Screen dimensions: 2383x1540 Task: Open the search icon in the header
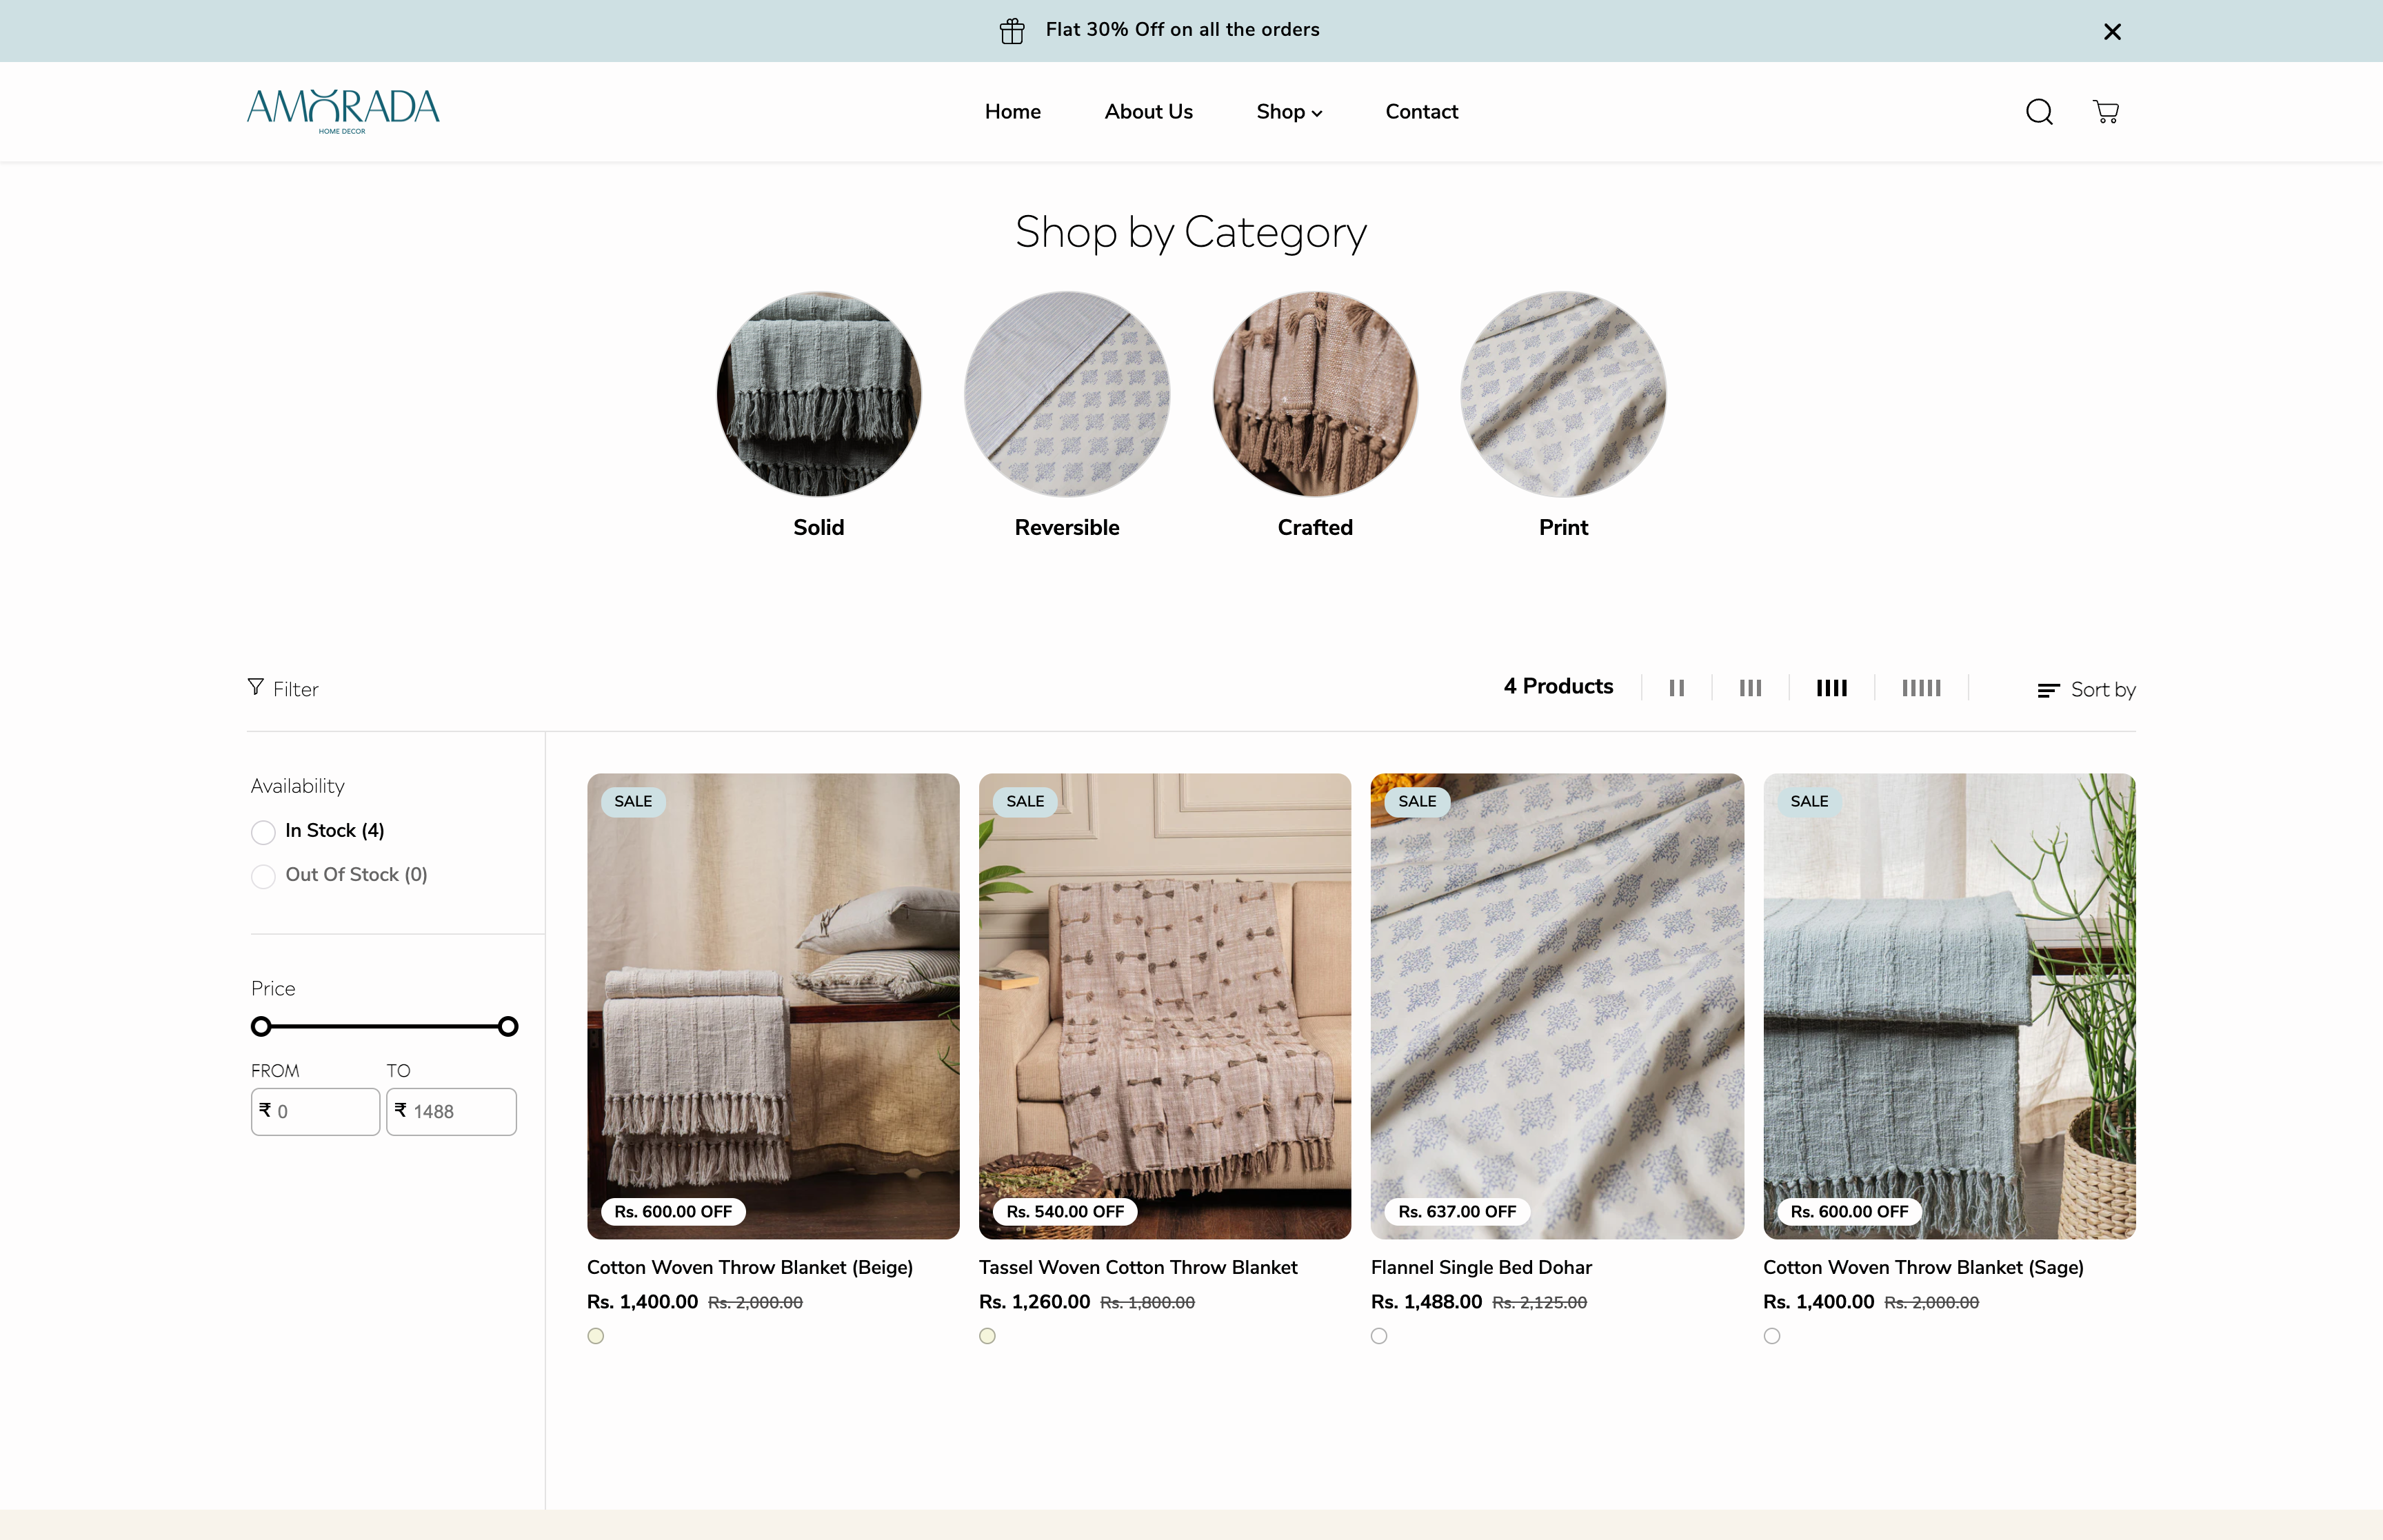click(2038, 111)
